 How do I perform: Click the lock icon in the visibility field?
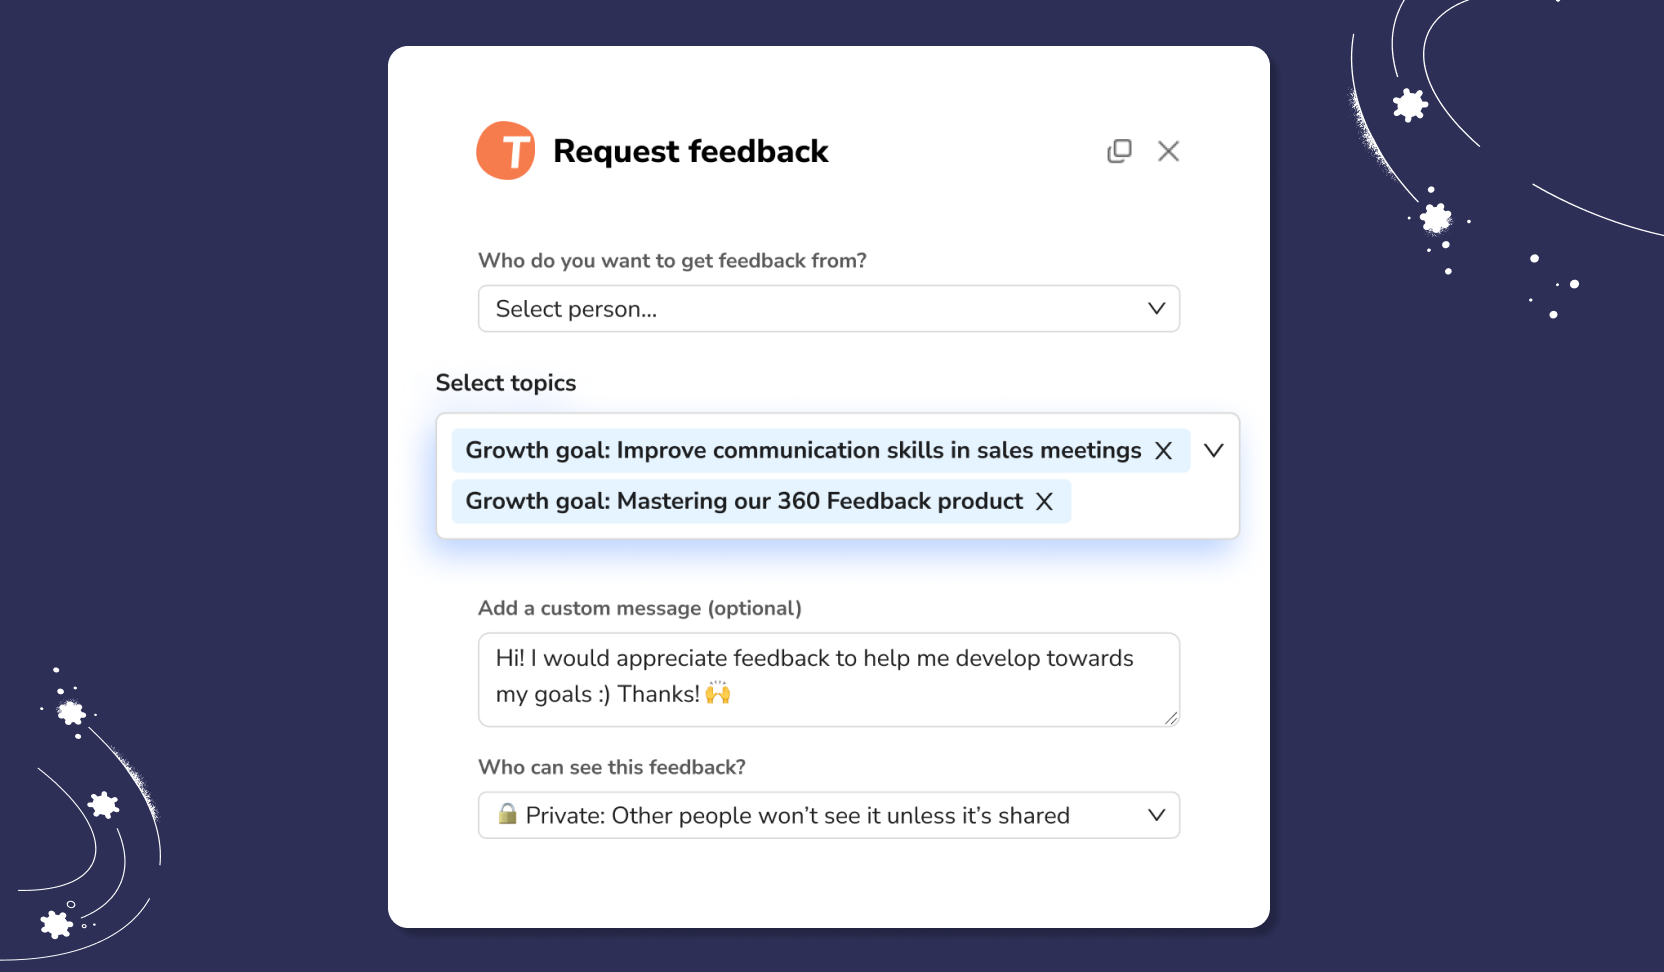[507, 815]
